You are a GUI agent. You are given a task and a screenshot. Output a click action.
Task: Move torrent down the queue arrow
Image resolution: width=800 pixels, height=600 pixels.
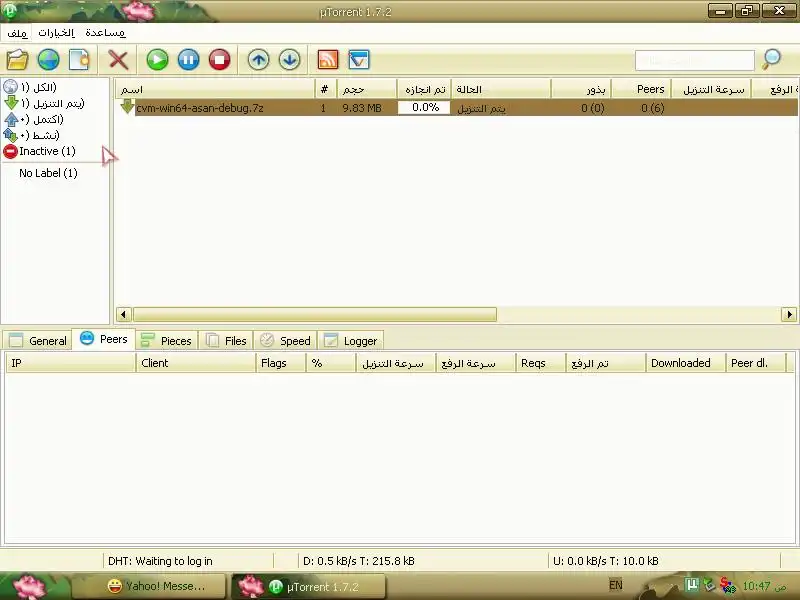pyautogui.click(x=290, y=60)
